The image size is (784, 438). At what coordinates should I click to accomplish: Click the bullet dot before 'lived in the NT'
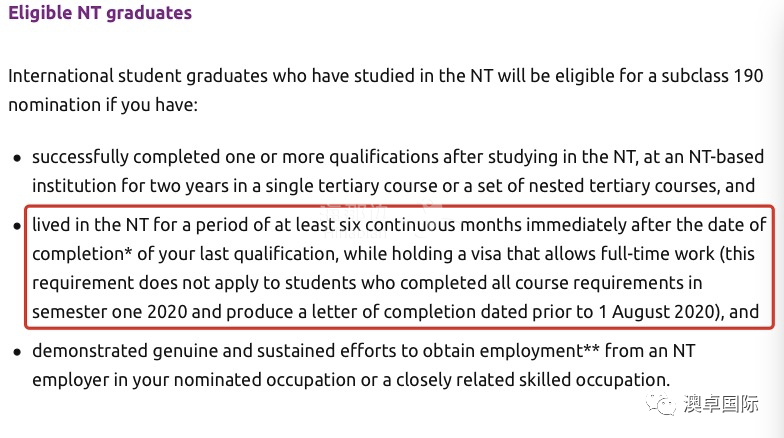click(x=18, y=226)
